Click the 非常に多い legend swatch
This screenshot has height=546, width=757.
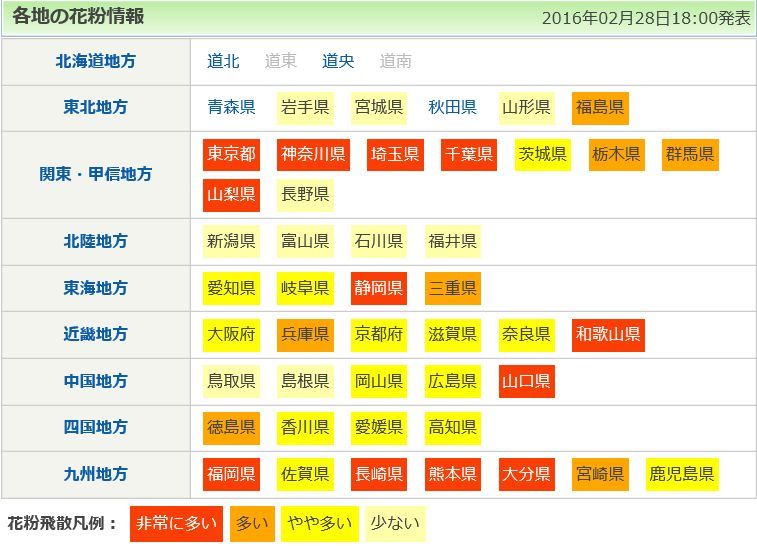pos(175,523)
